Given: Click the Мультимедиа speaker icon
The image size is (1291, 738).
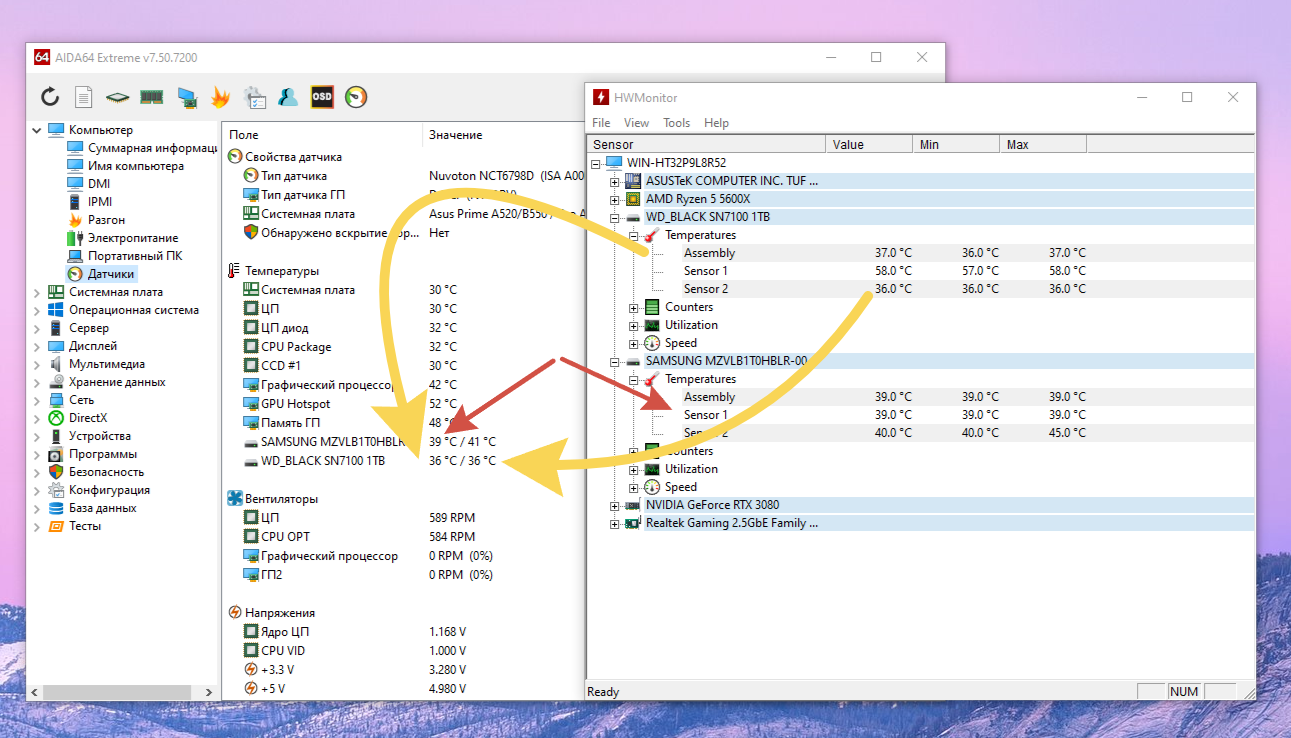Looking at the screenshot, I should [x=56, y=364].
